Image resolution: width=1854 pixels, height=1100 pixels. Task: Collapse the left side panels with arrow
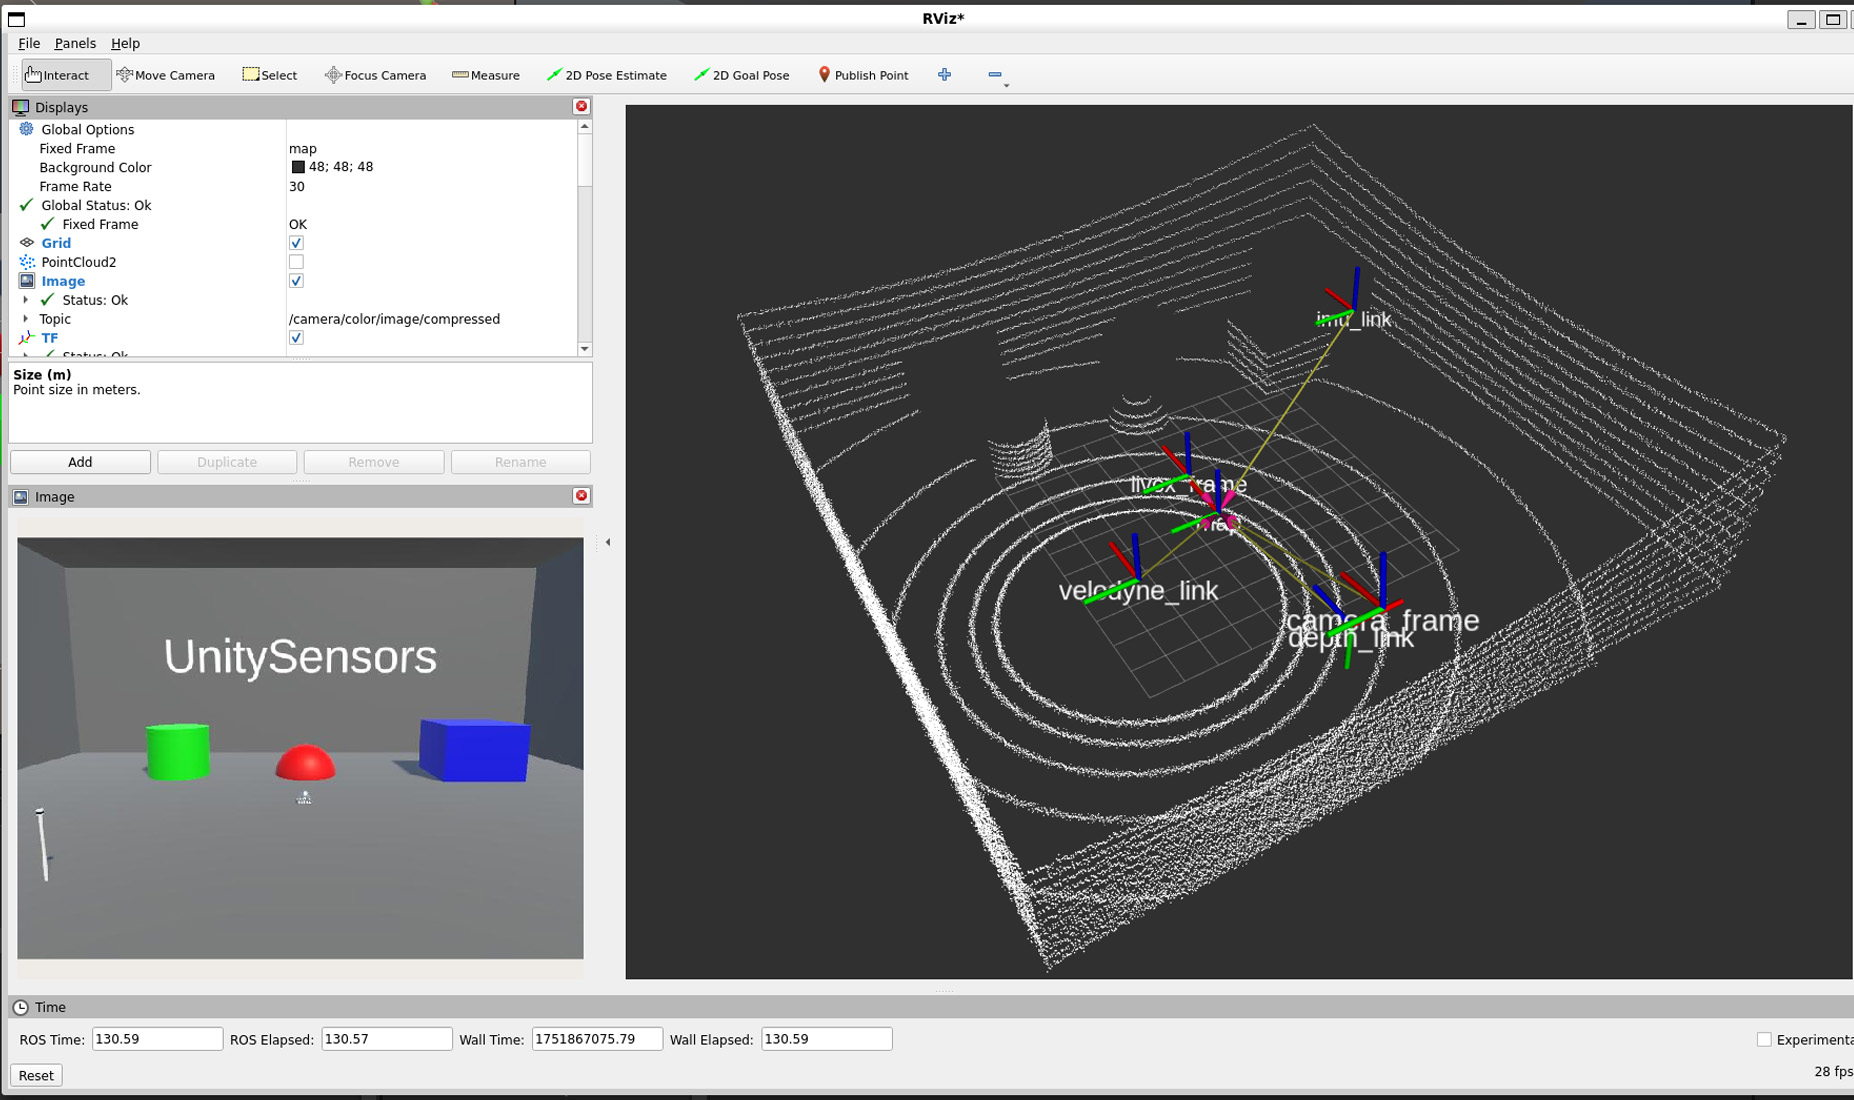(x=608, y=542)
